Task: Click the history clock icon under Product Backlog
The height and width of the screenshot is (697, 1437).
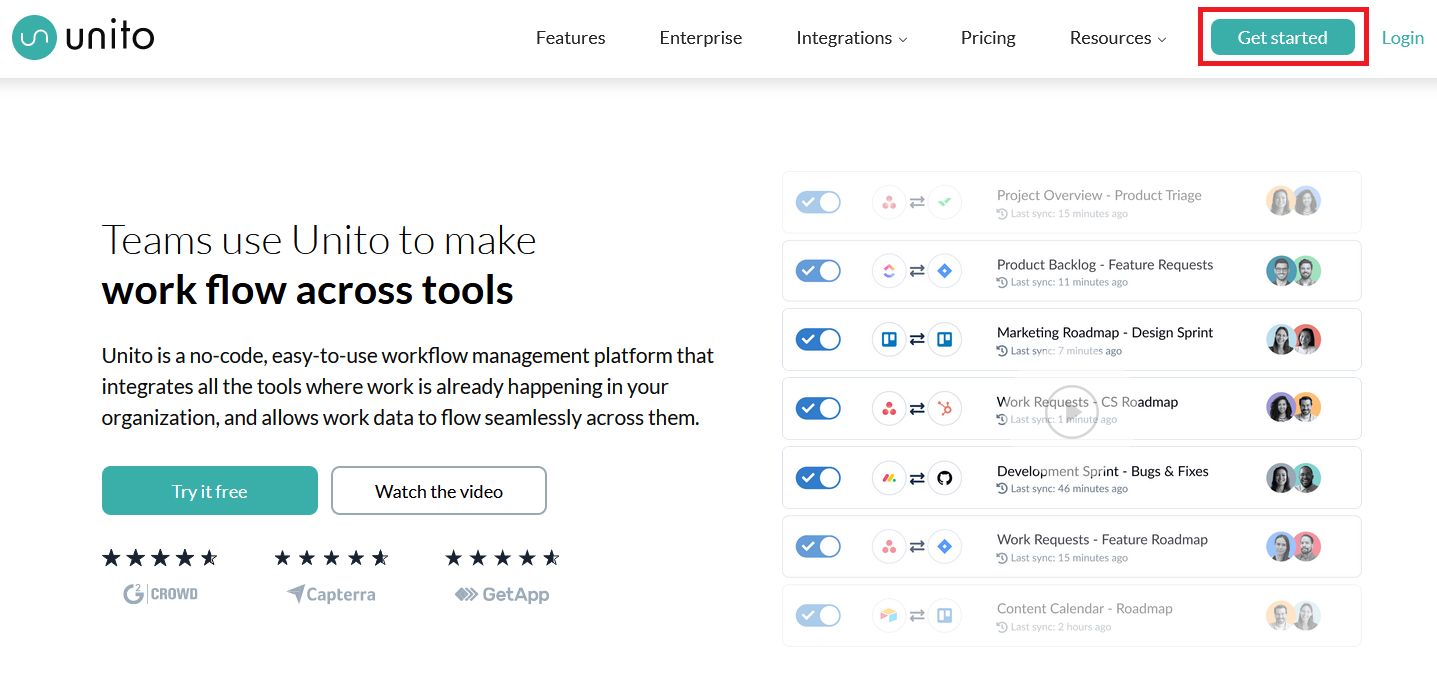Action: point(1002,283)
